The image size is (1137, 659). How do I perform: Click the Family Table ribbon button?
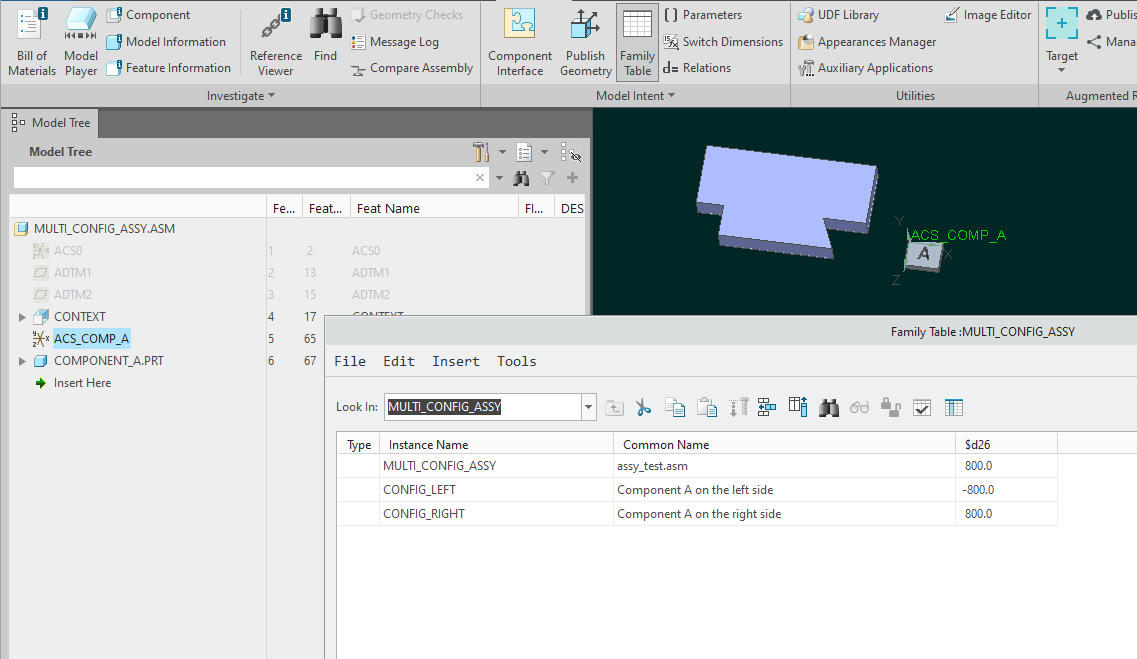637,42
